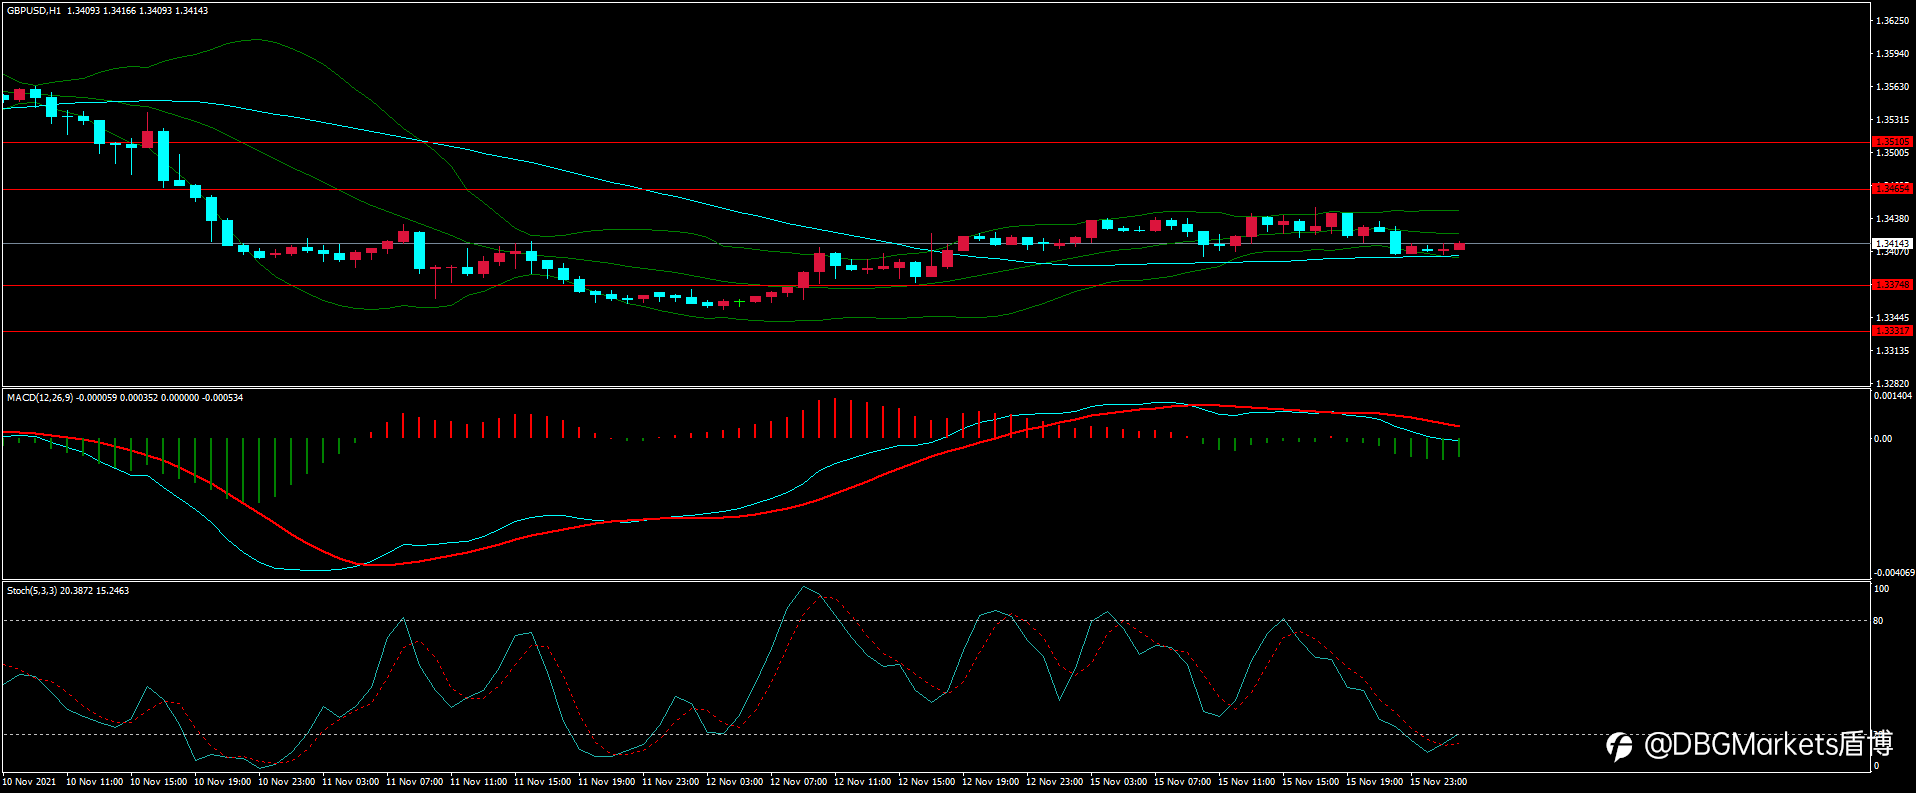
Task: Click the 12 Nov 23:00 time label
Action: (x=1054, y=782)
